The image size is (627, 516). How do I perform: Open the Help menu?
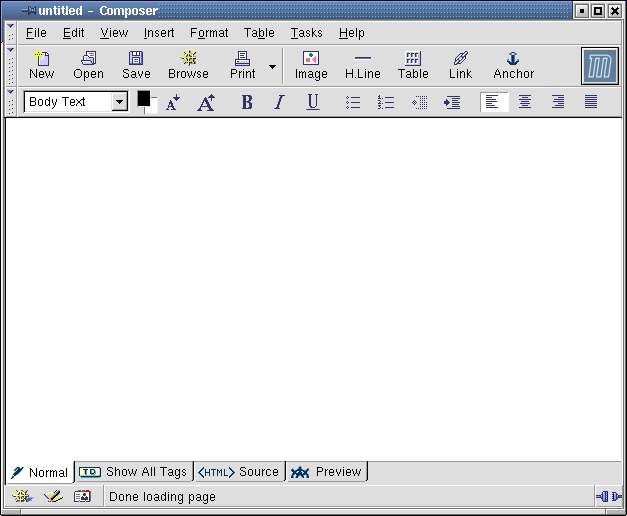351,33
